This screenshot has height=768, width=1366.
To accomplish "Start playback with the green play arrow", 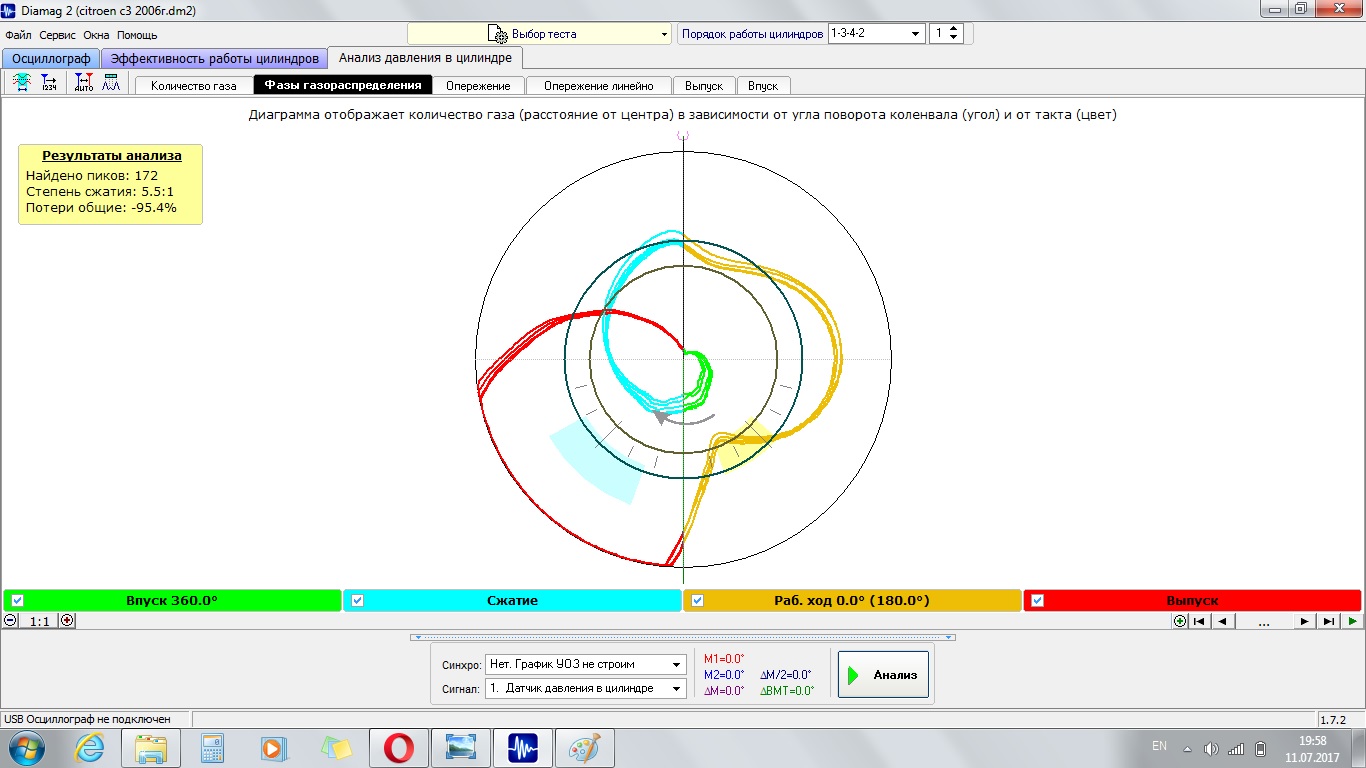I will (x=1352, y=621).
